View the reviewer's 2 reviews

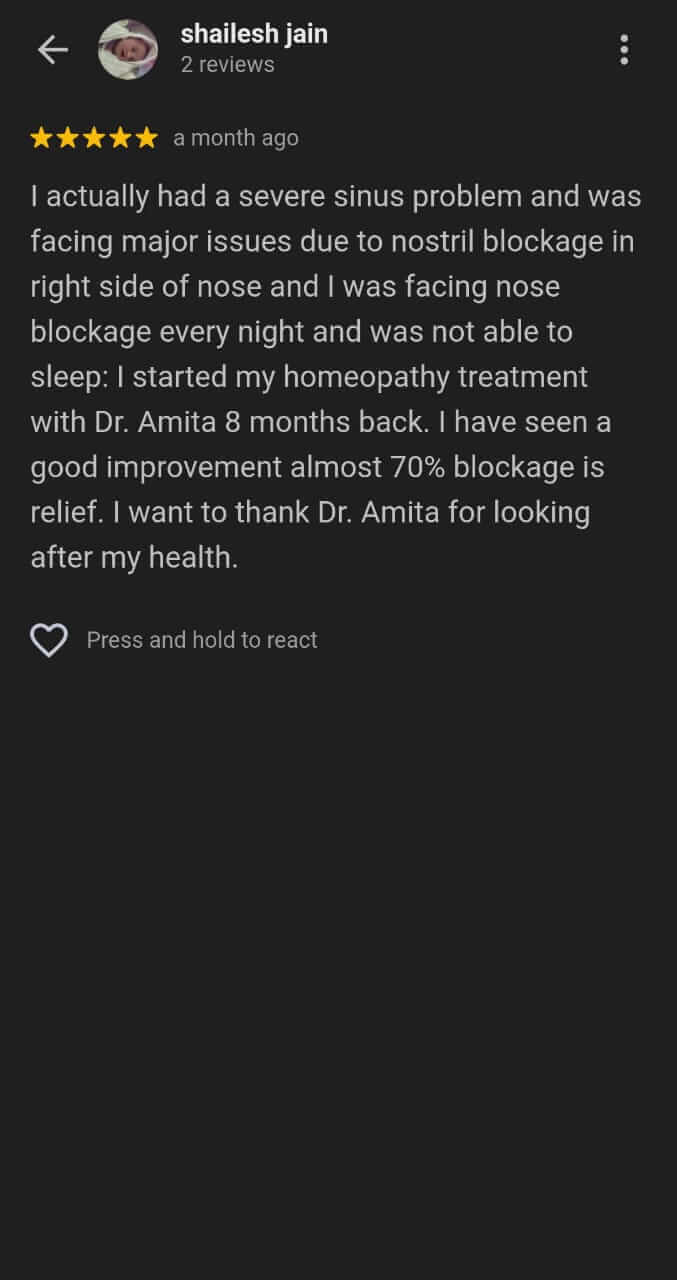tap(227, 65)
